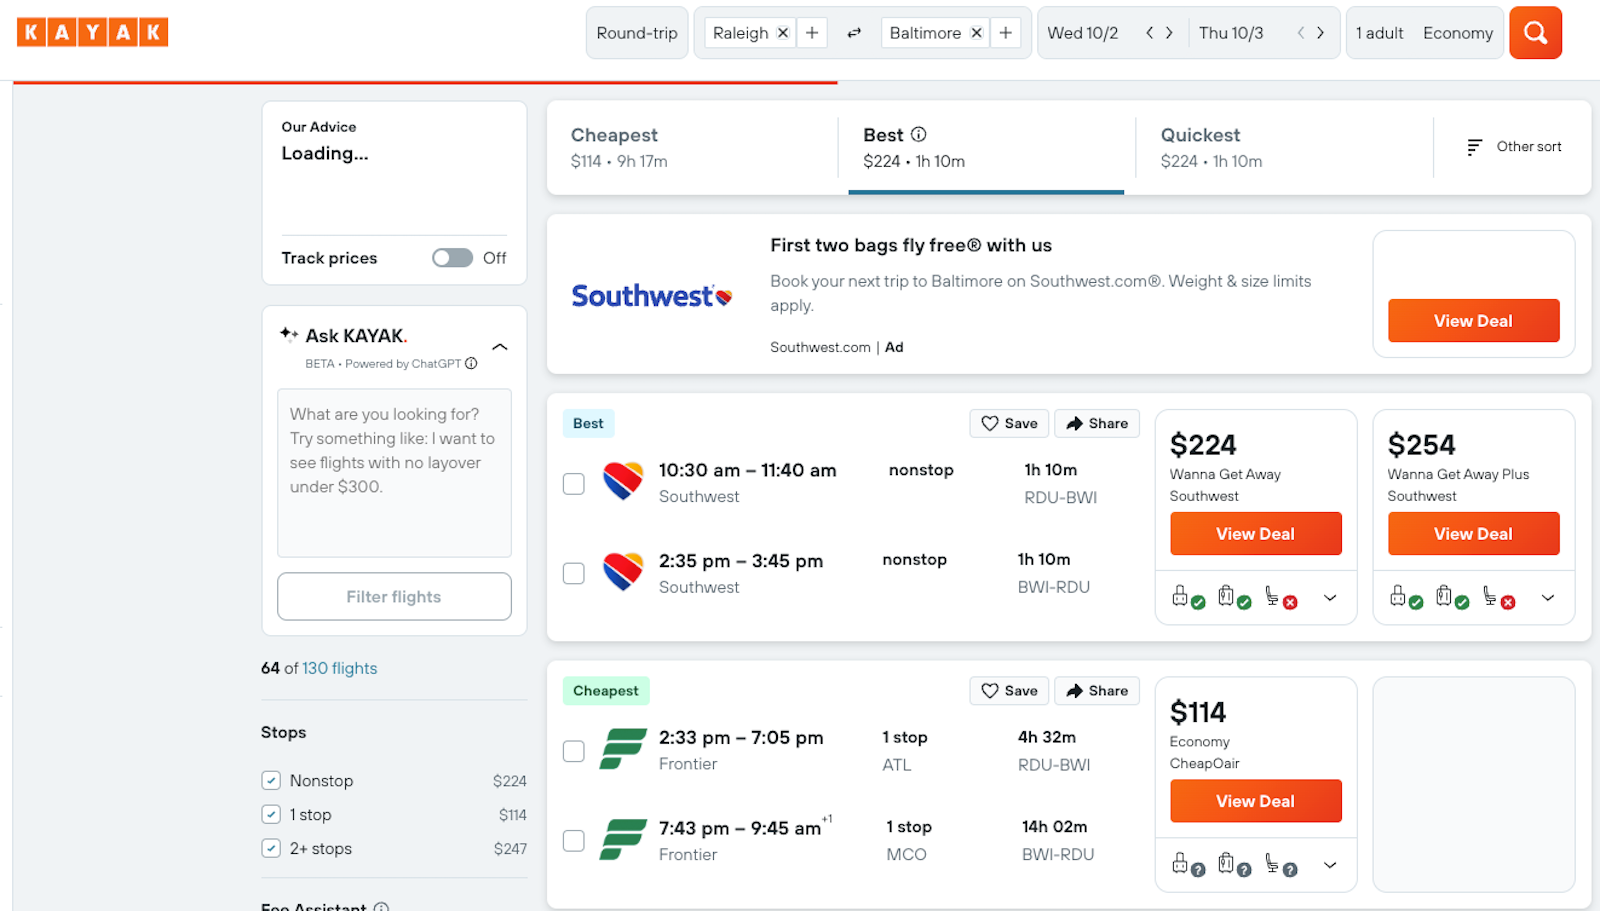Share the cheapest Frontier flight

pos(1097,691)
